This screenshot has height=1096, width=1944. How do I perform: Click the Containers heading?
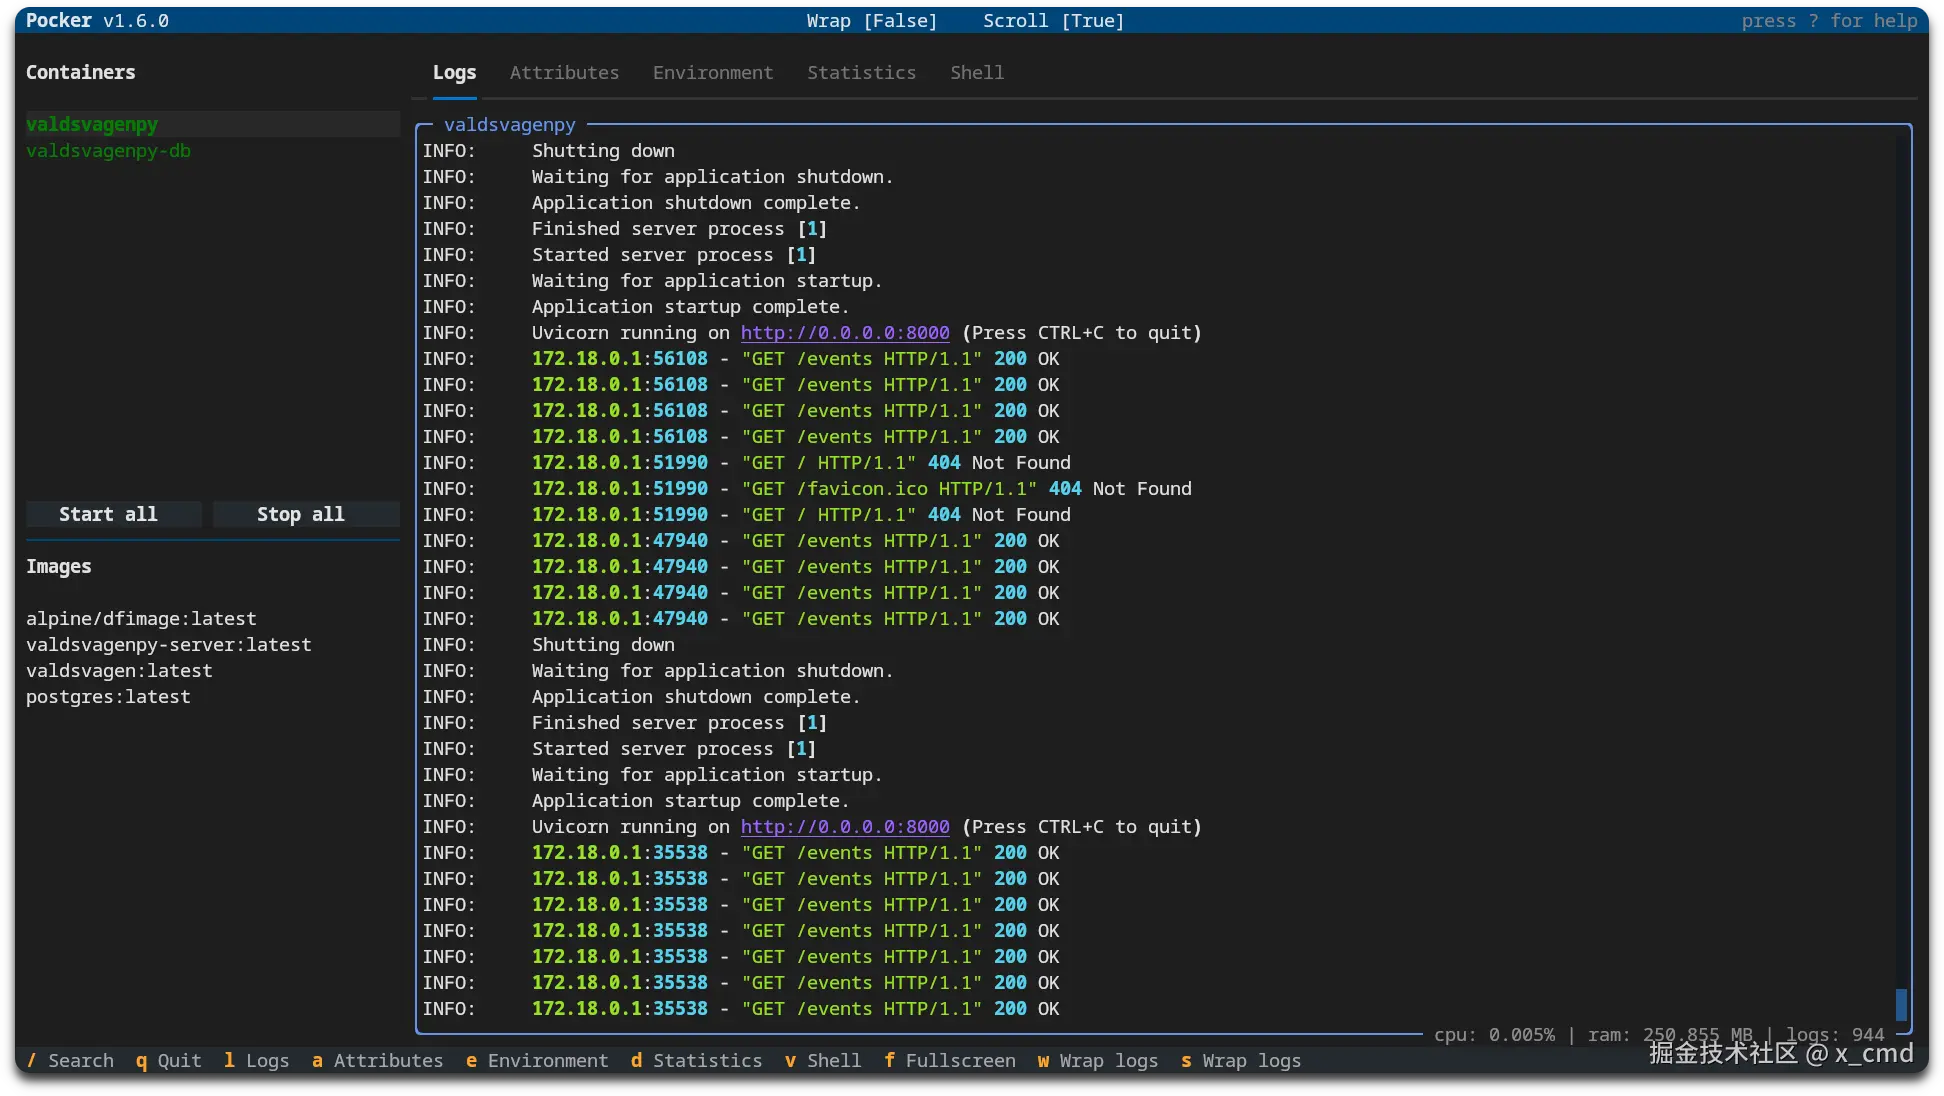pyautogui.click(x=81, y=73)
